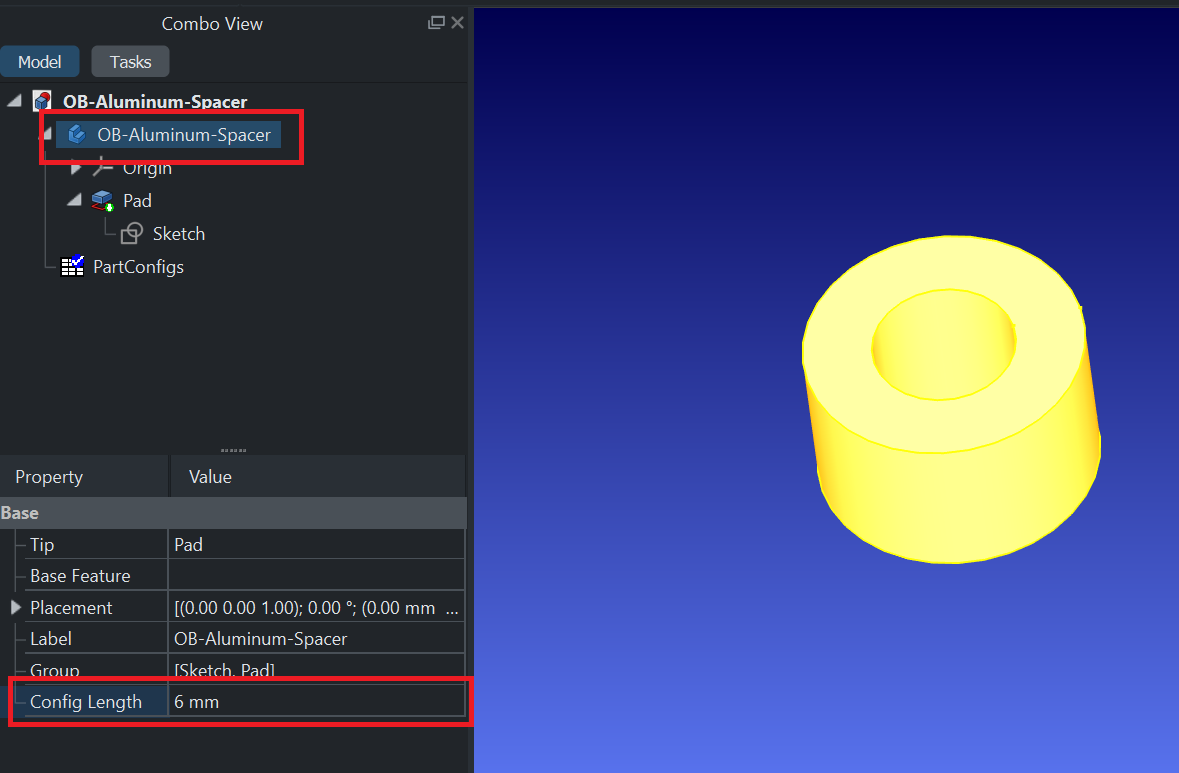Select Sketch in the model tree
This screenshot has height=773, width=1179.
coord(179,234)
